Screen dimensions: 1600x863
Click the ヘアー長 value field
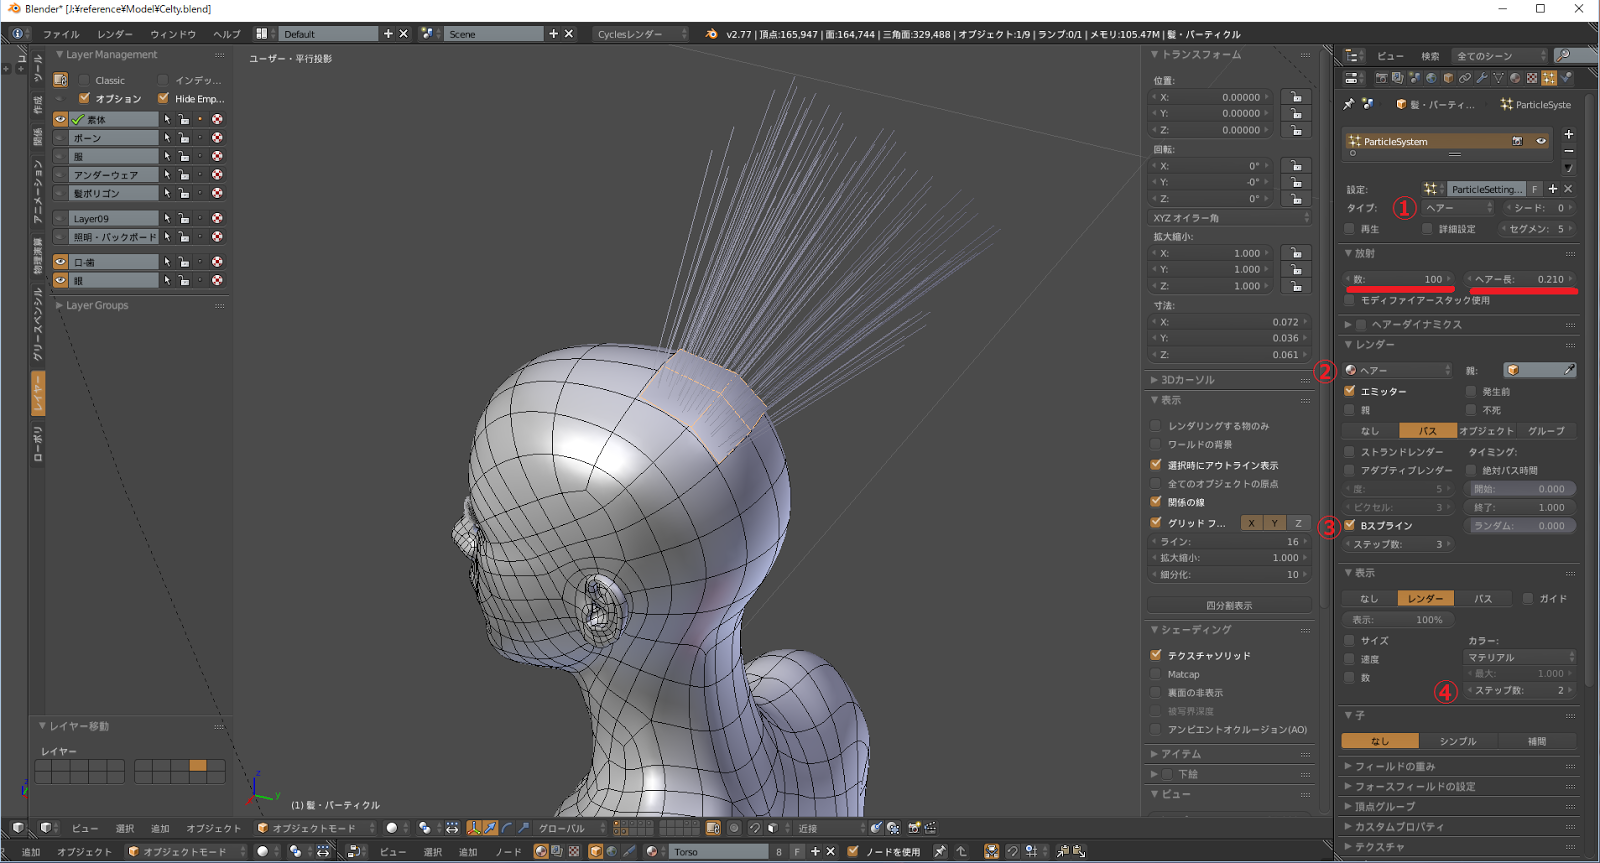1520,279
